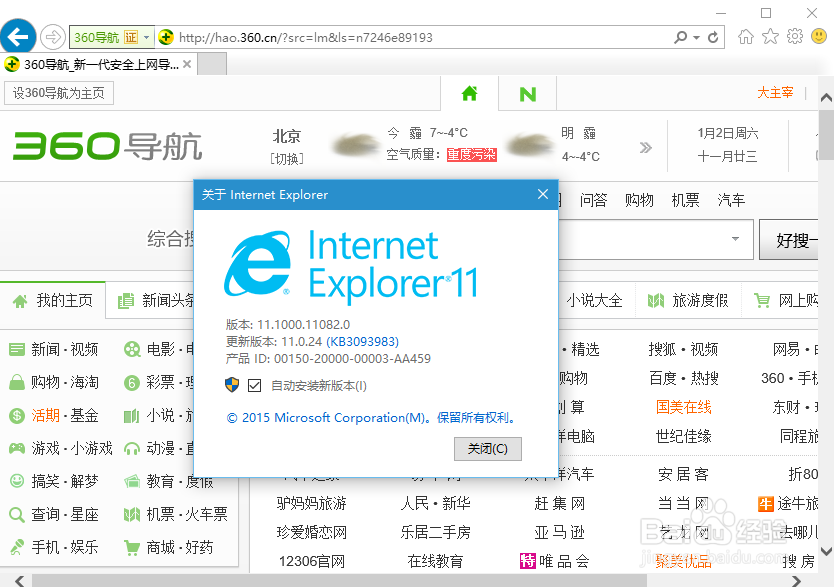Select the 问答 search category
Viewport: 834px width, 587px height.
point(593,200)
